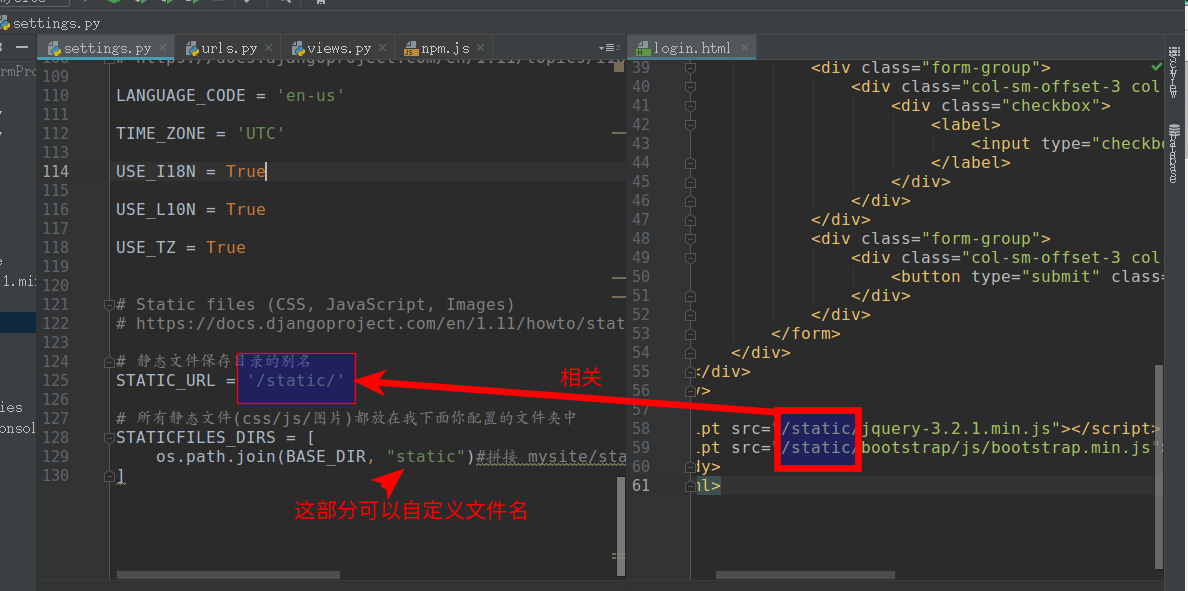
Task: Fold the form-group div at line 39
Action: point(690,67)
